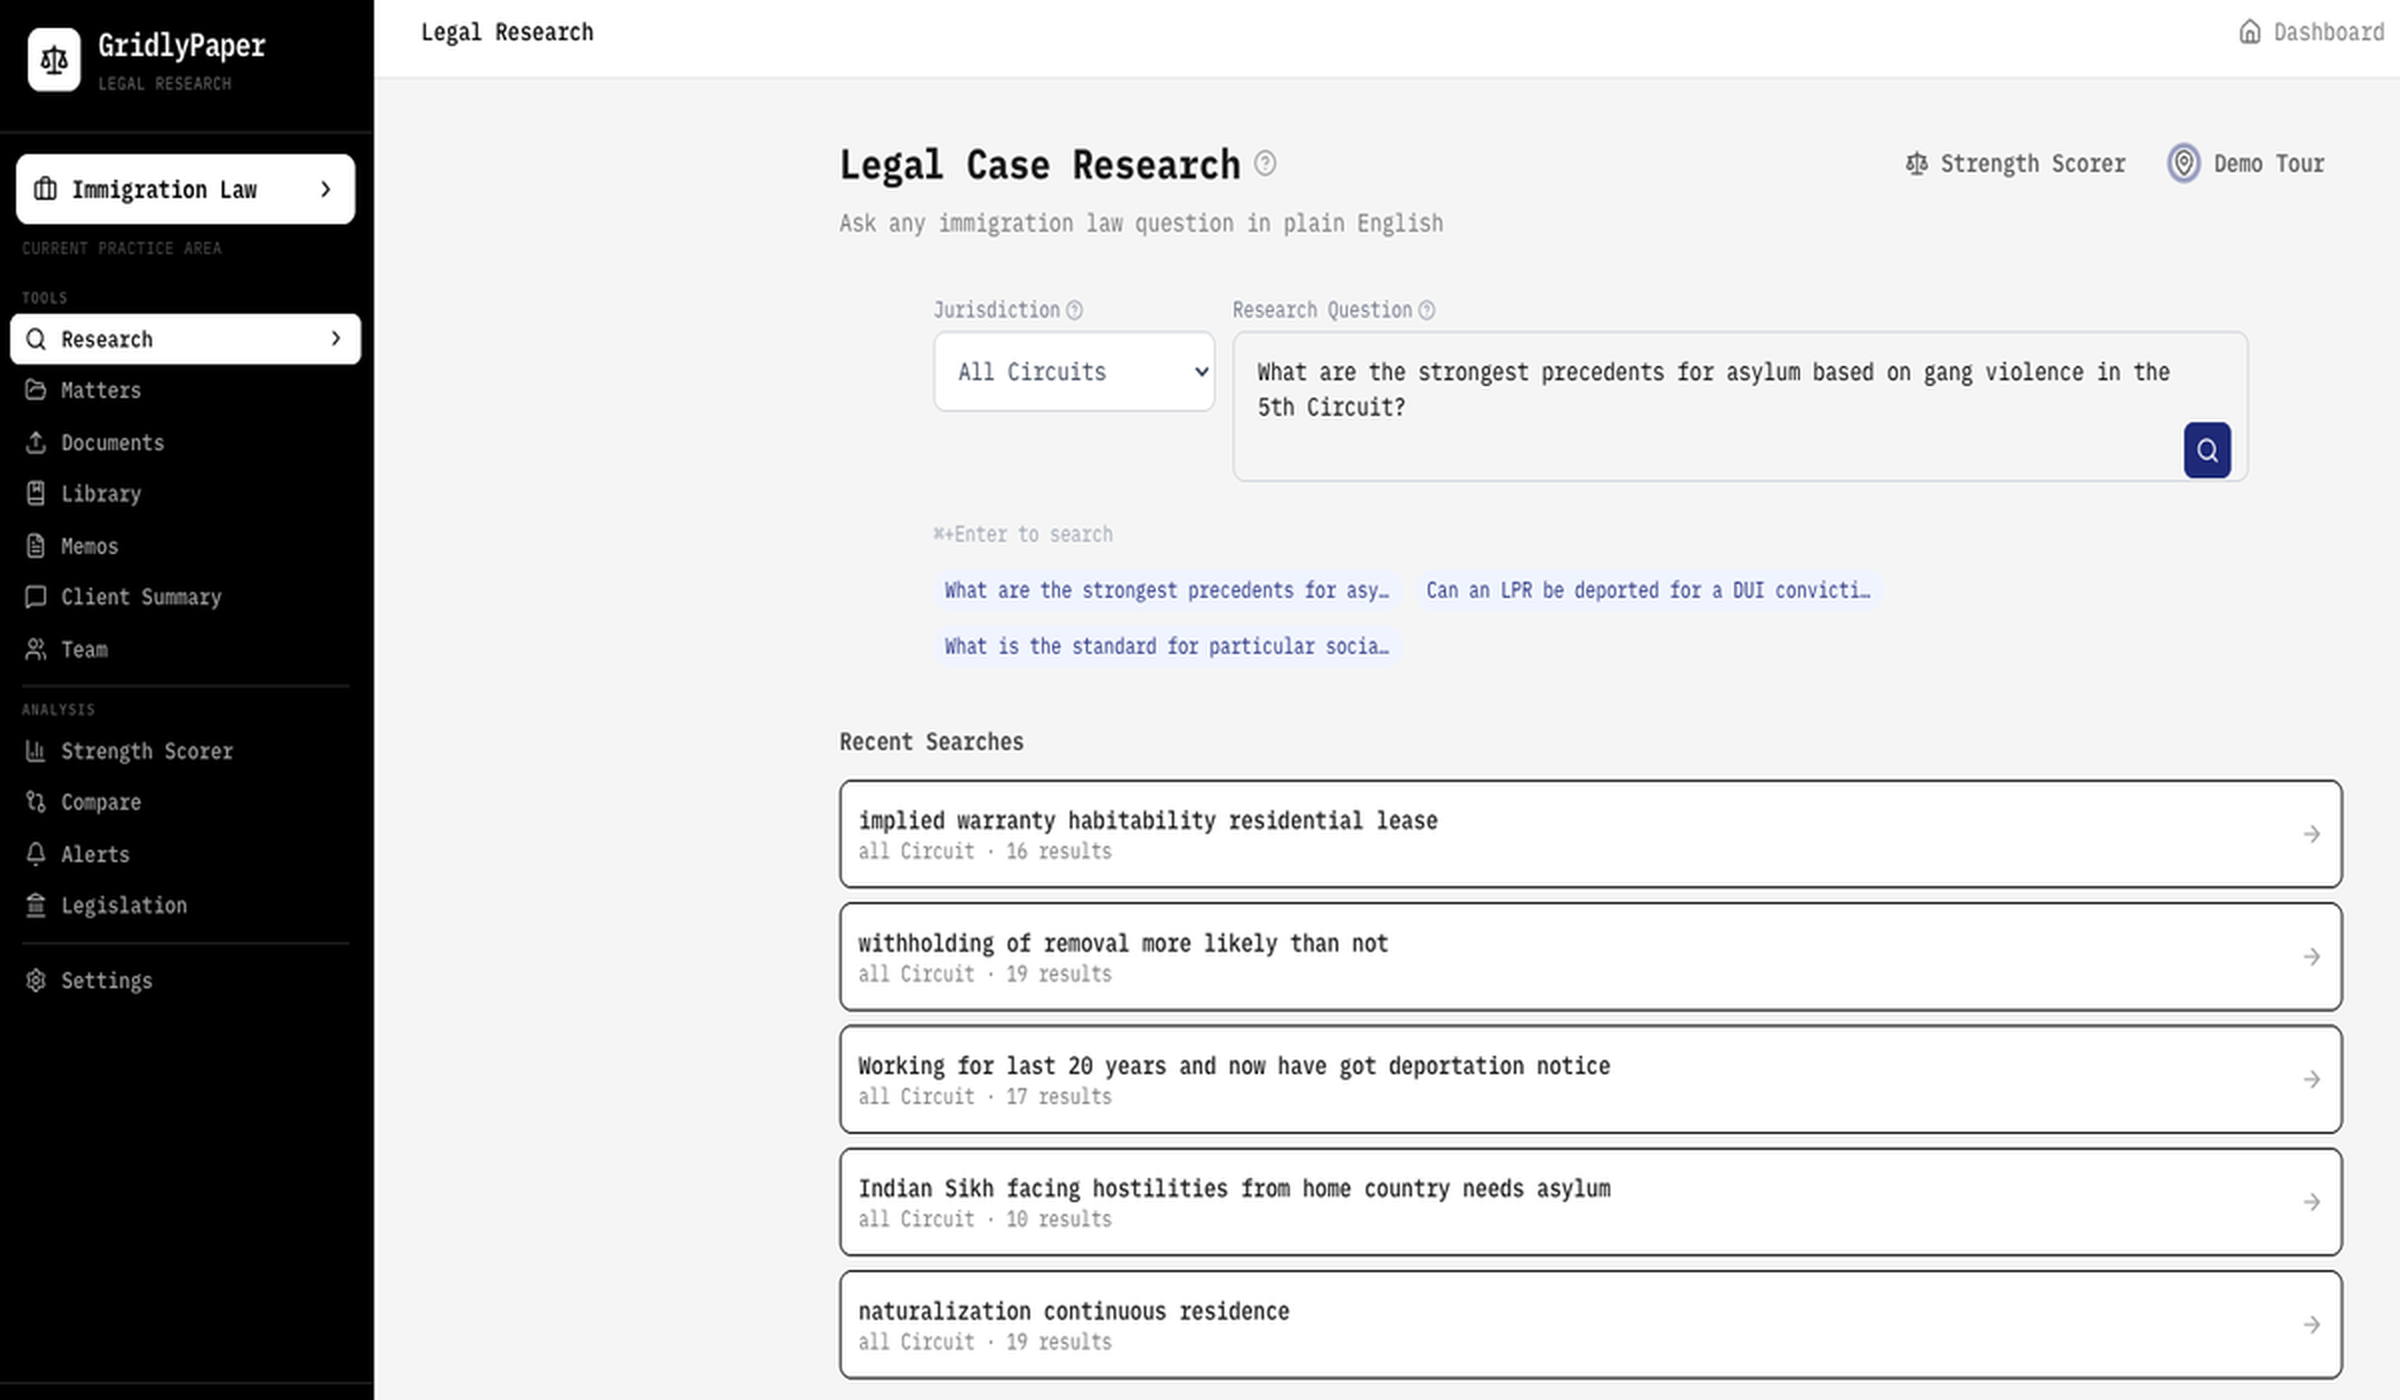
Task: Click arrow on withholding of removal search
Action: click(2311, 957)
